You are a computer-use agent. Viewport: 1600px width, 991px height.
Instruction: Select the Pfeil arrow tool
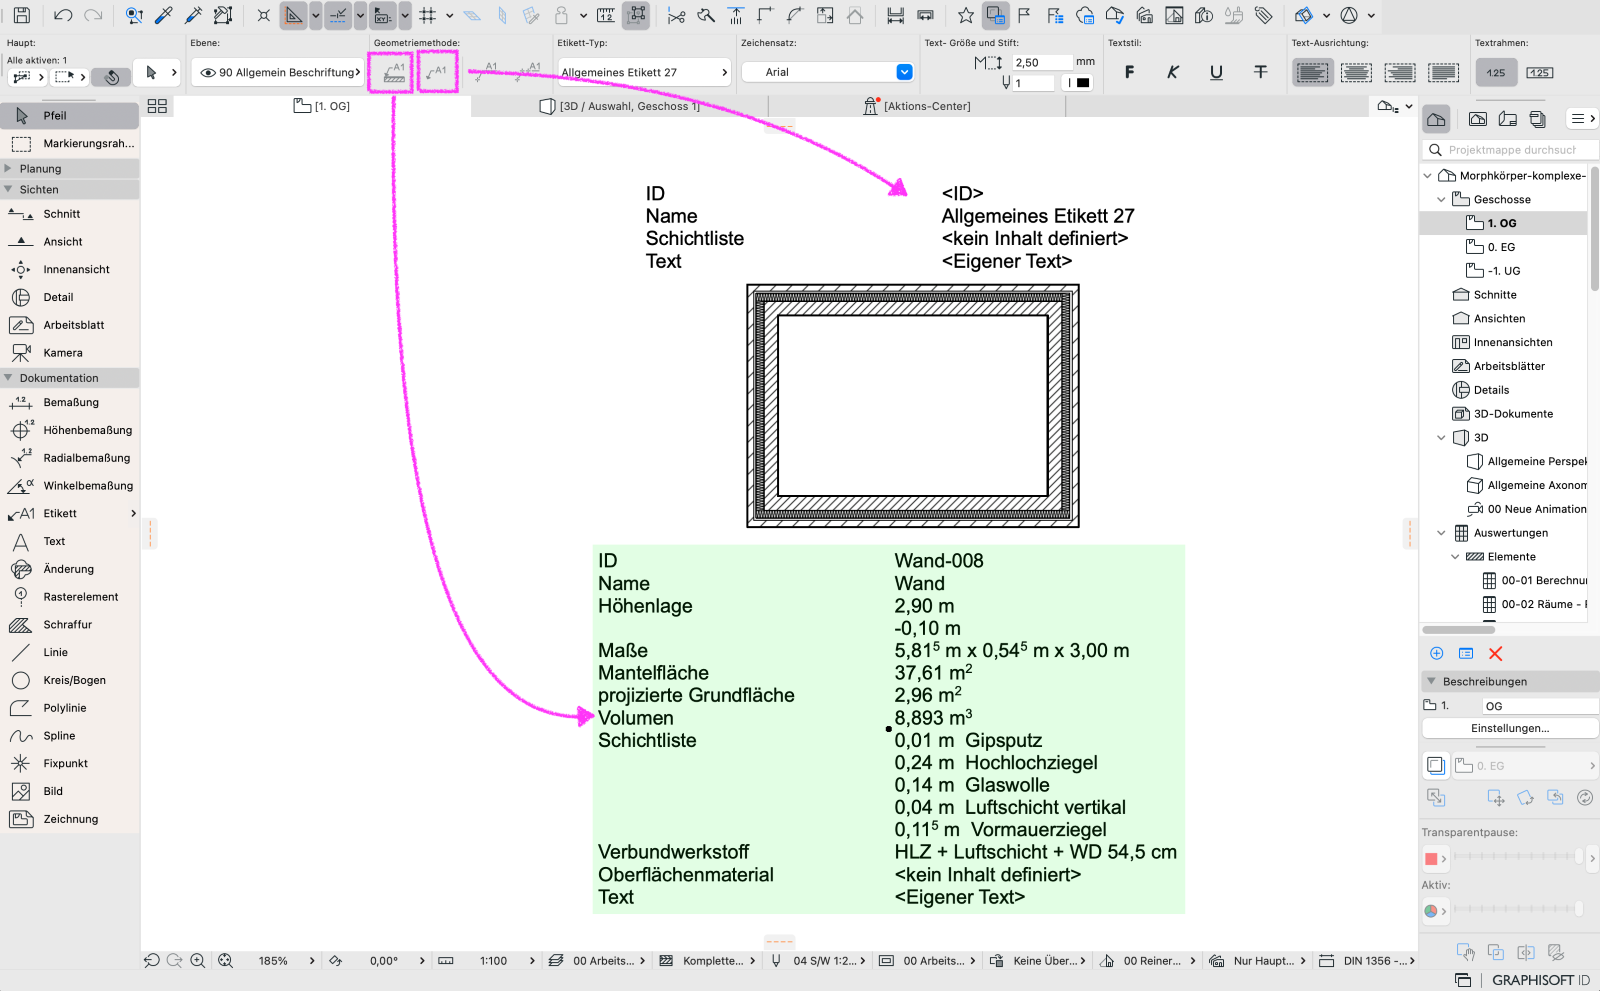[x=70, y=115]
